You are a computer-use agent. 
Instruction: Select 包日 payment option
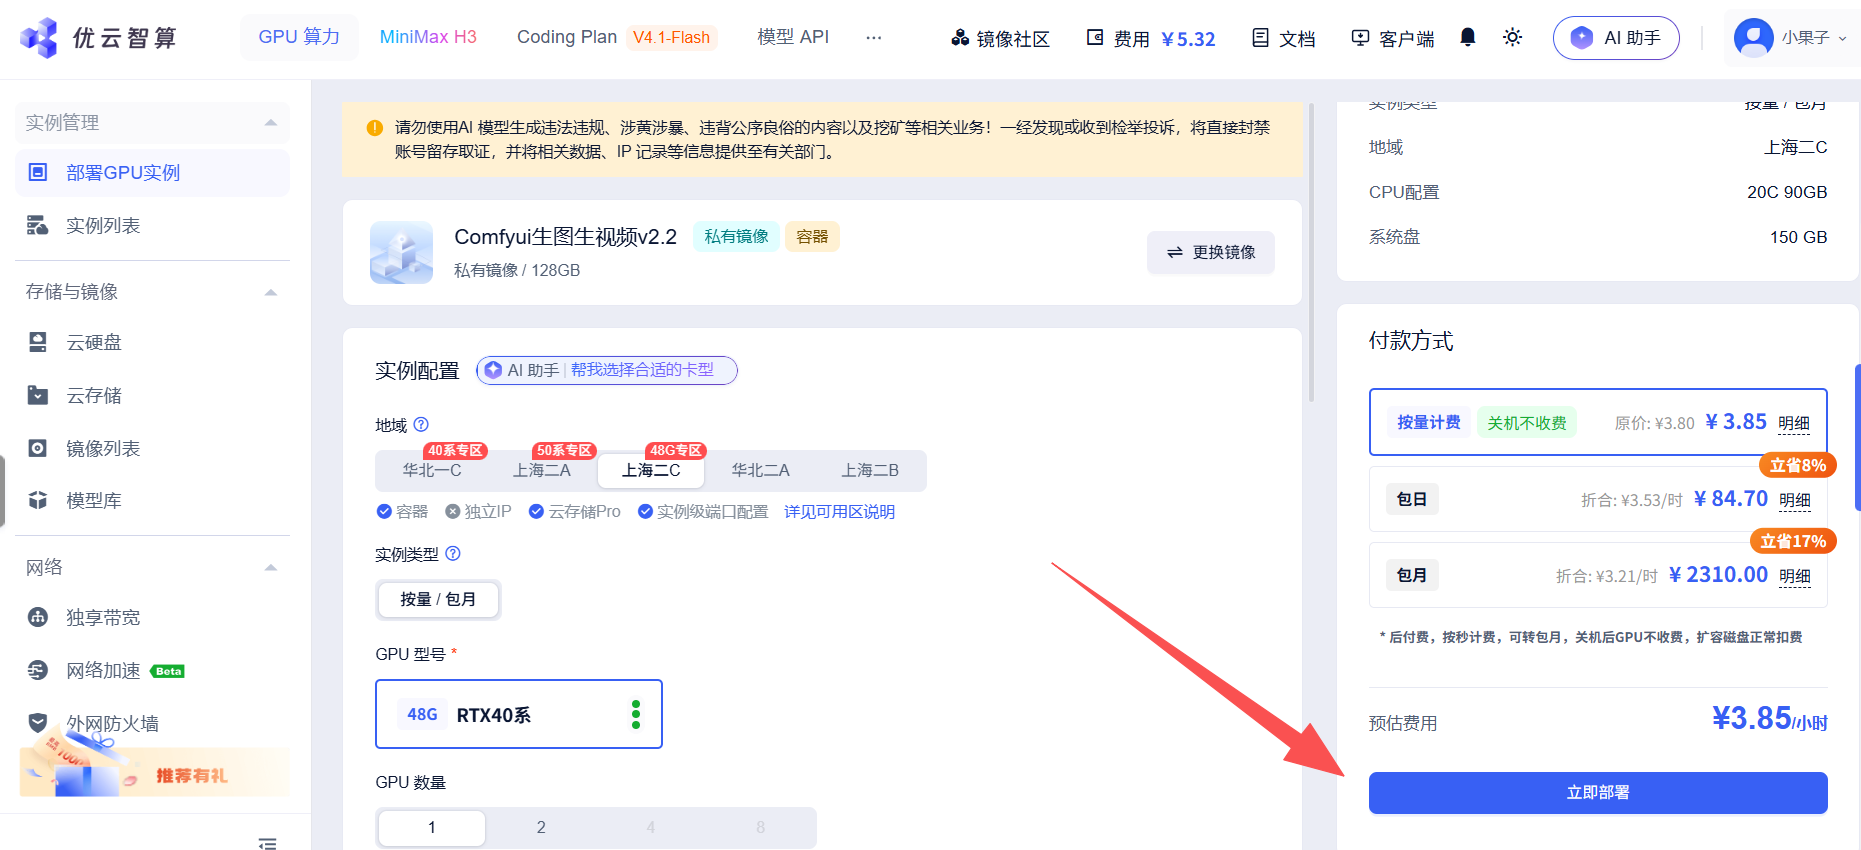(1598, 498)
